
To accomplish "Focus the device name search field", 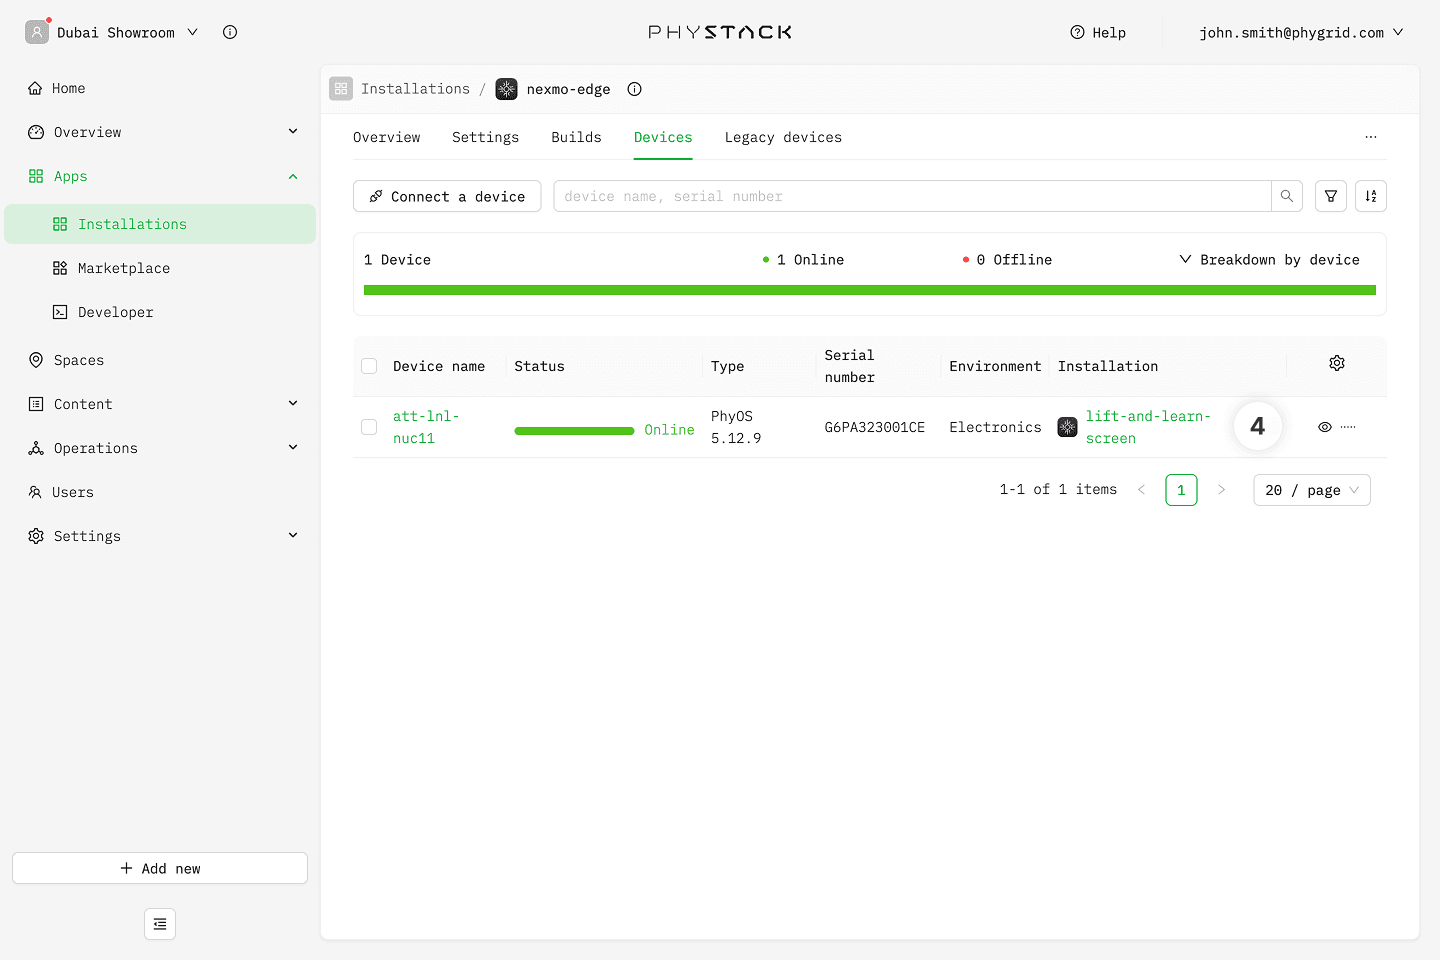I will pos(912,196).
